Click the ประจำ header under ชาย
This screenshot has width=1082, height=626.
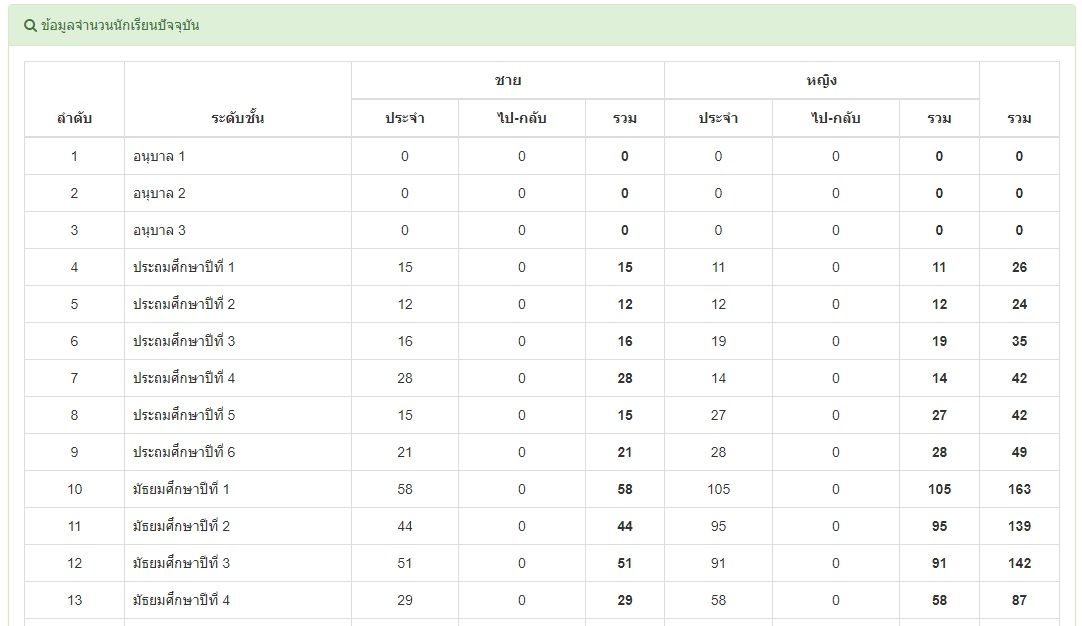(x=405, y=119)
